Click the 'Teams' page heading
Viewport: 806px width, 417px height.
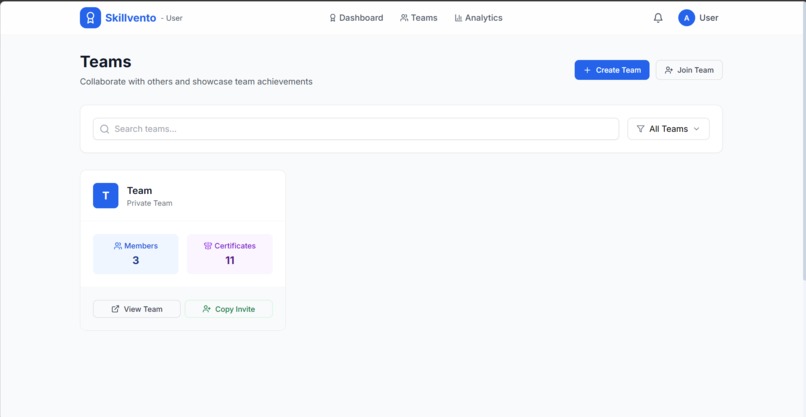[x=106, y=62]
